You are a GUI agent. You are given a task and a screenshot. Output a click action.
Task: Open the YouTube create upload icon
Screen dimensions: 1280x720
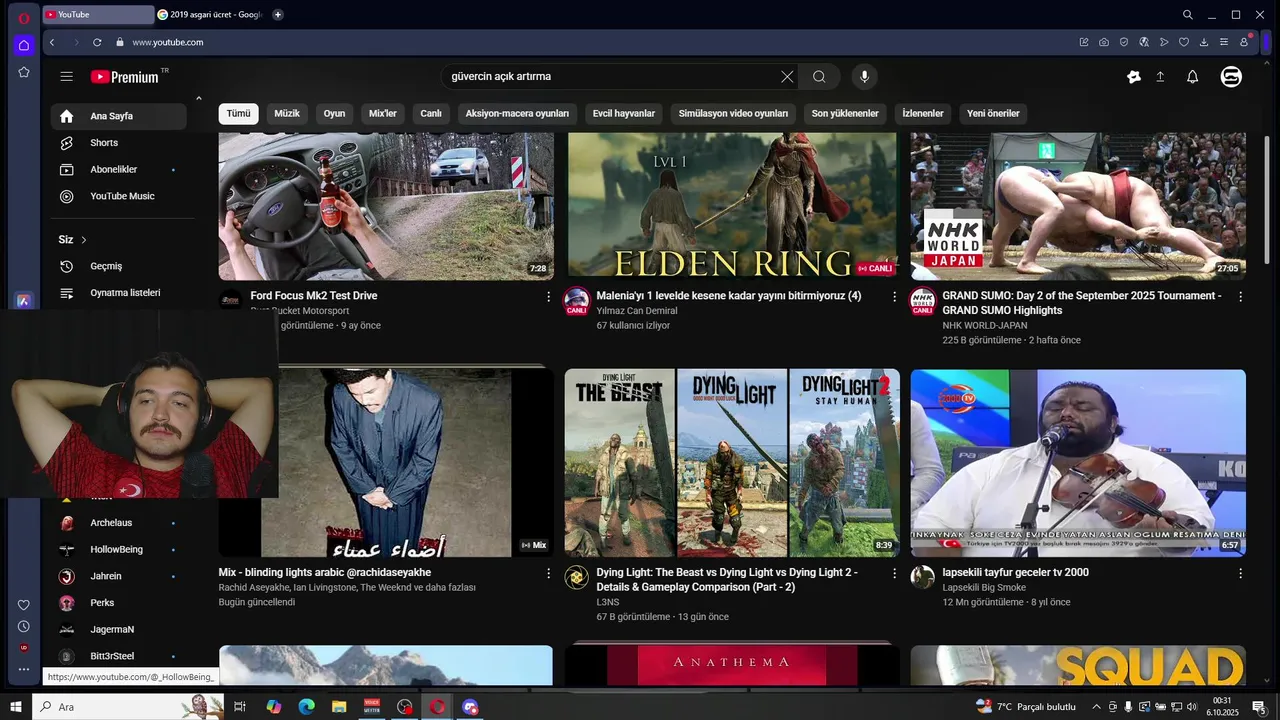[1160, 76]
